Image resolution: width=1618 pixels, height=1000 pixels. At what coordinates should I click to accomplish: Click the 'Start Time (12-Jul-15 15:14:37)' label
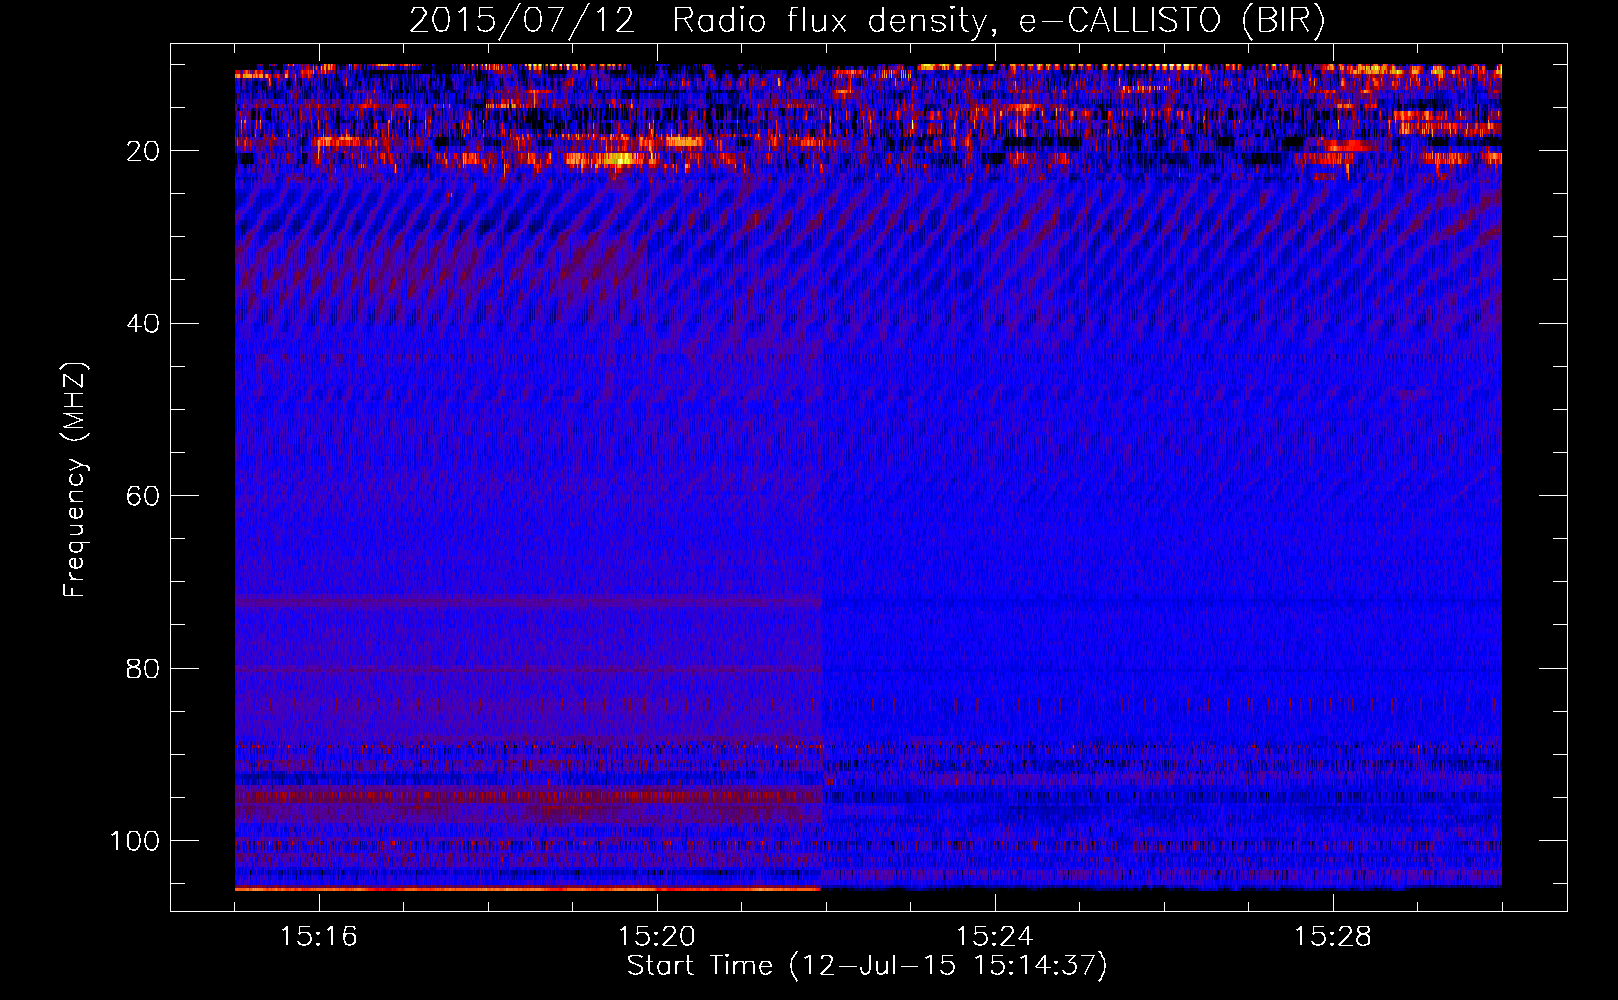(867, 966)
